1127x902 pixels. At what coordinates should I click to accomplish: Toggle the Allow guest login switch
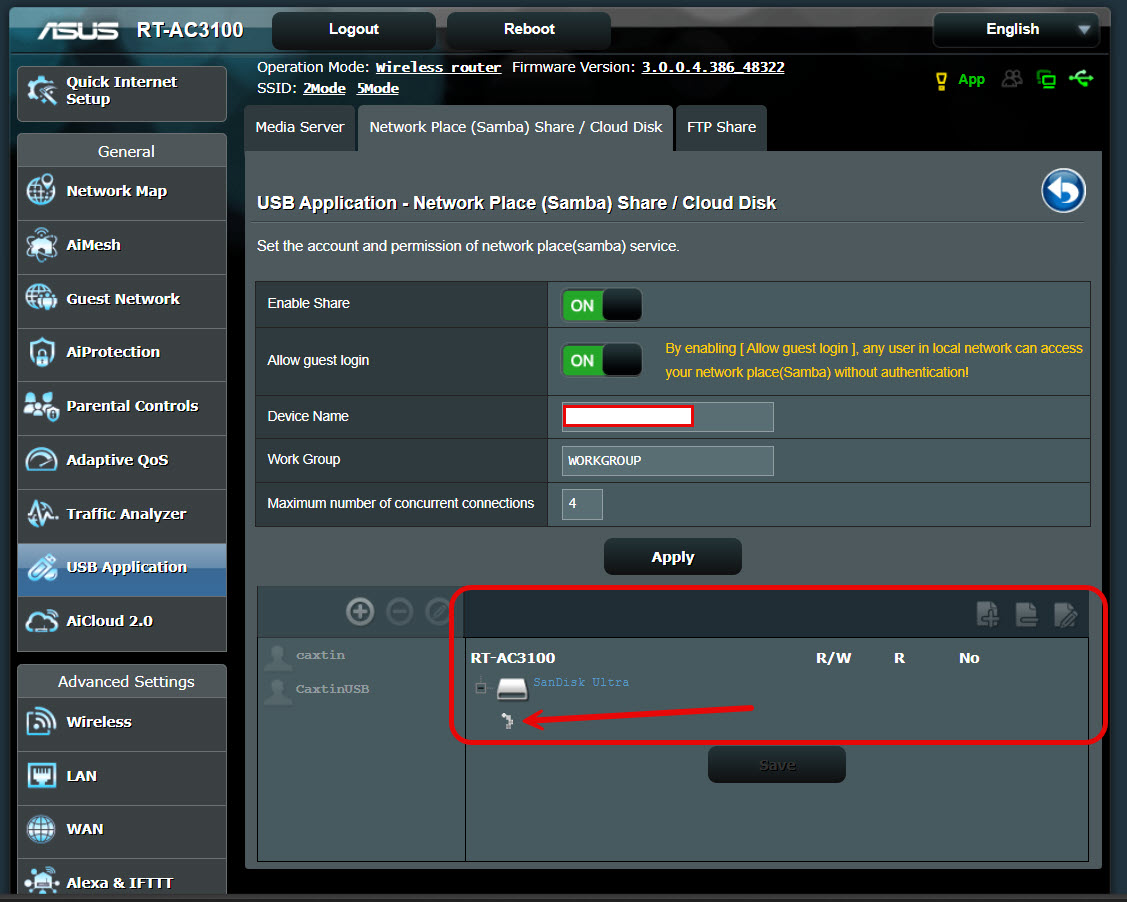pyautogui.click(x=602, y=360)
